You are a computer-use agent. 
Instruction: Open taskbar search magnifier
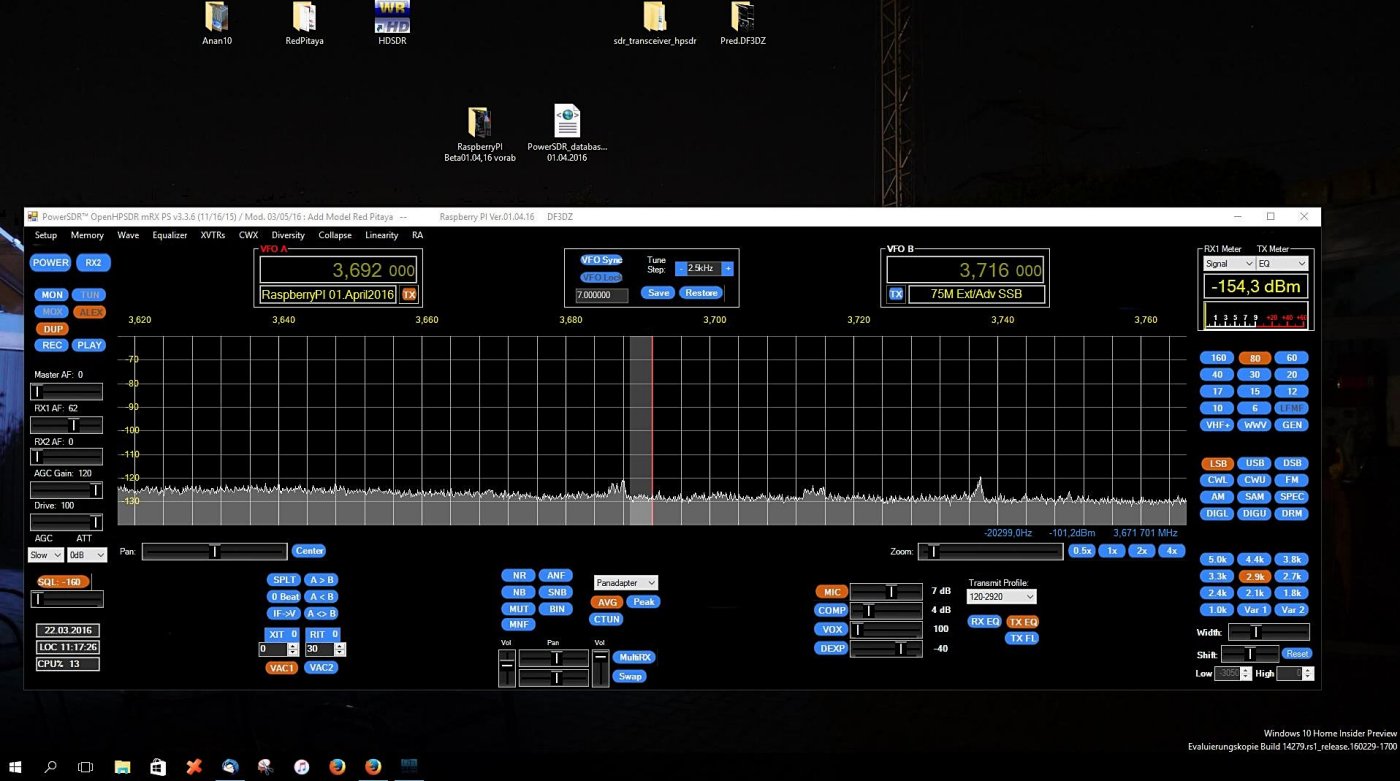coord(50,767)
